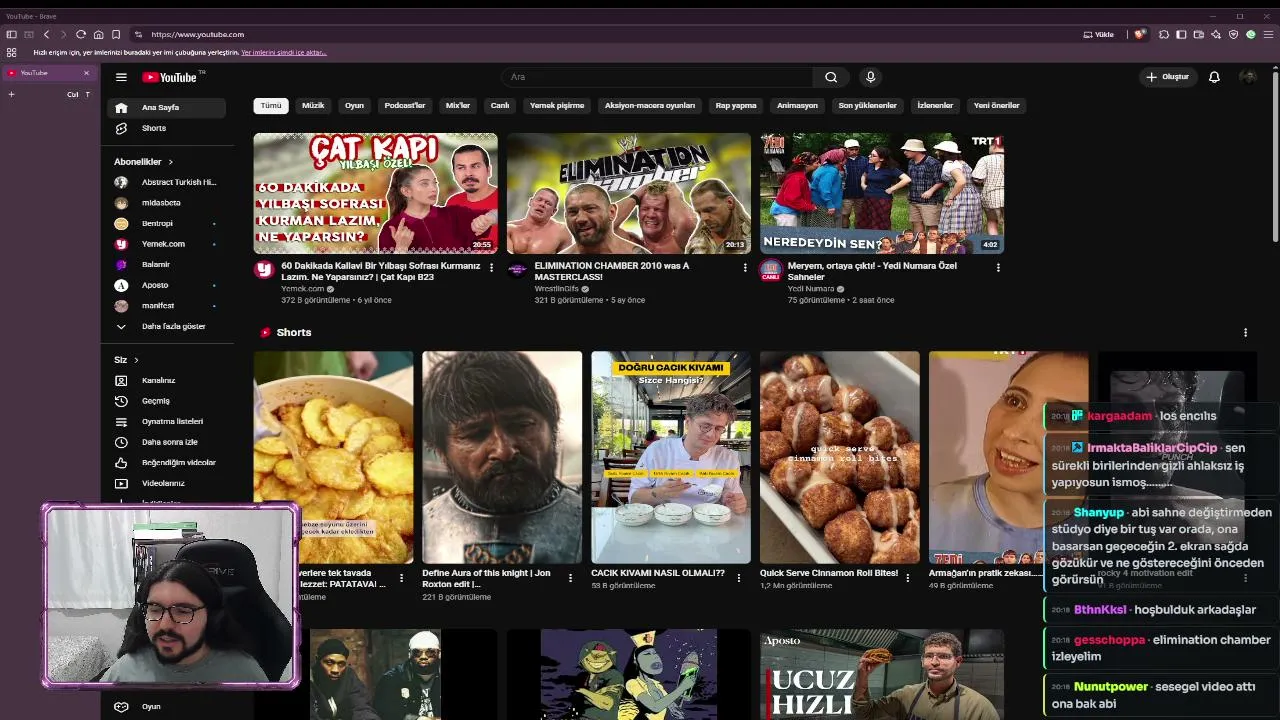Viewport: 1280px width, 720px height.
Task: Click the YouTube logo
Action: [172, 77]
